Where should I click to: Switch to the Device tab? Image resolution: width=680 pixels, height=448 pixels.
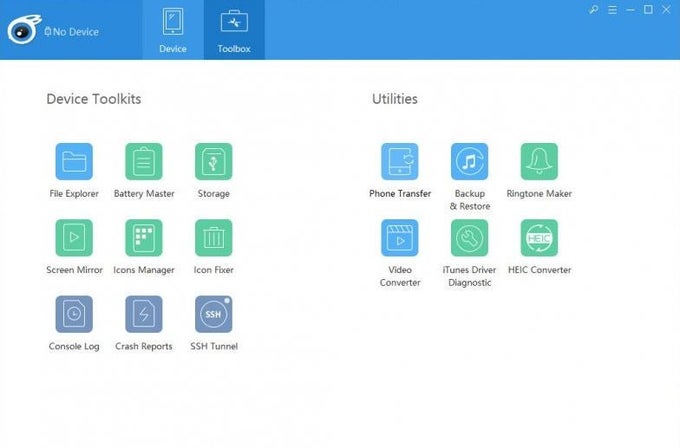click(172, 30)
